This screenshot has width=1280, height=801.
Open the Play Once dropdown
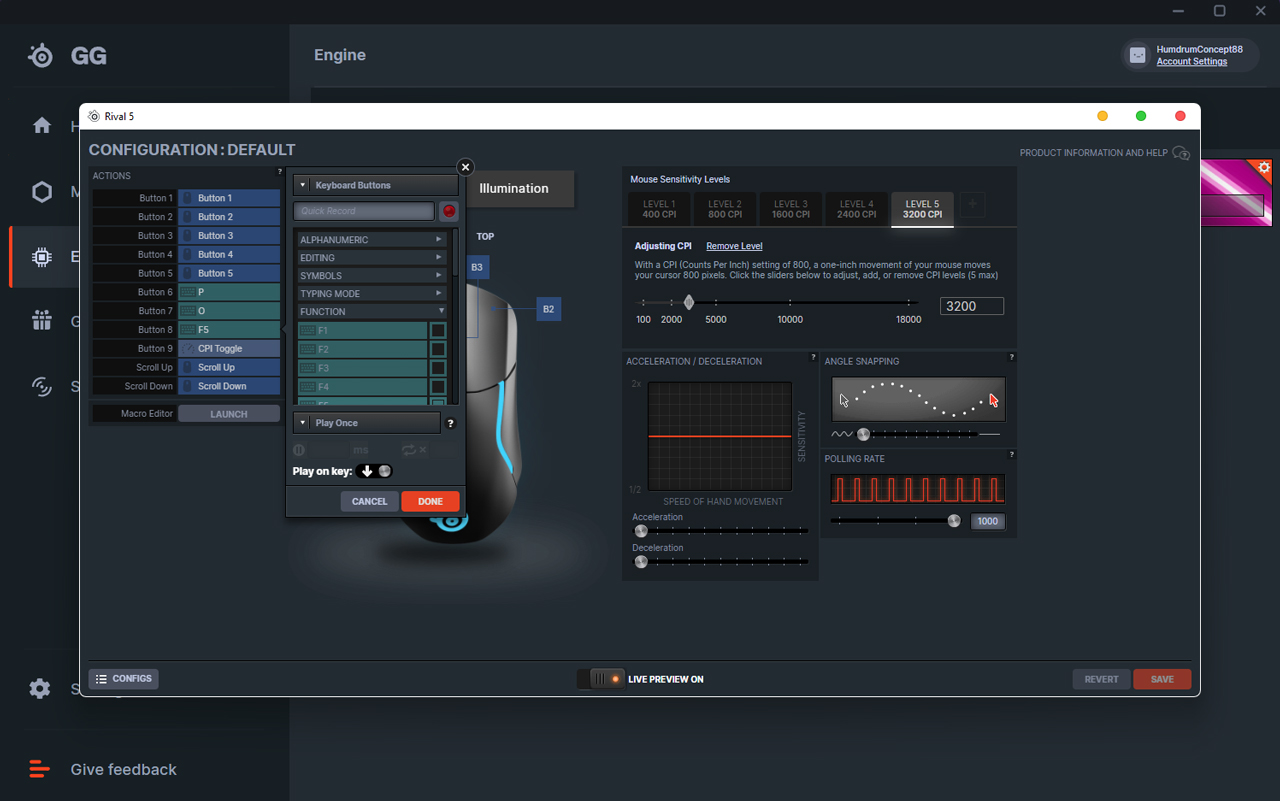point(366,423)
